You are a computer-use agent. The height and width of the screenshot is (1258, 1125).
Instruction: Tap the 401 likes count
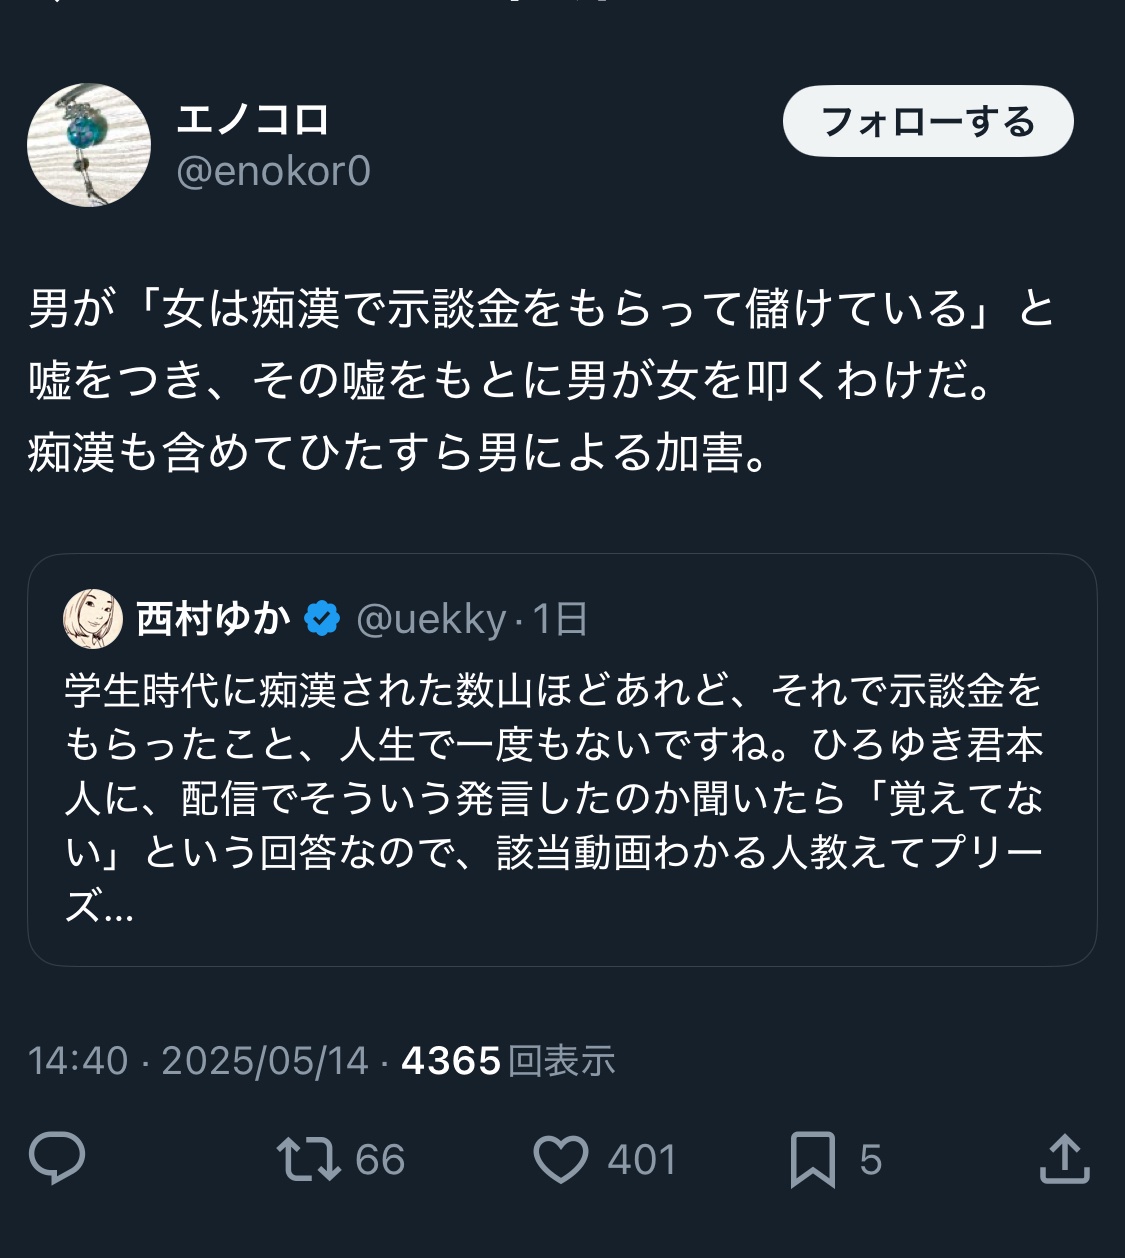point(641,1160)
